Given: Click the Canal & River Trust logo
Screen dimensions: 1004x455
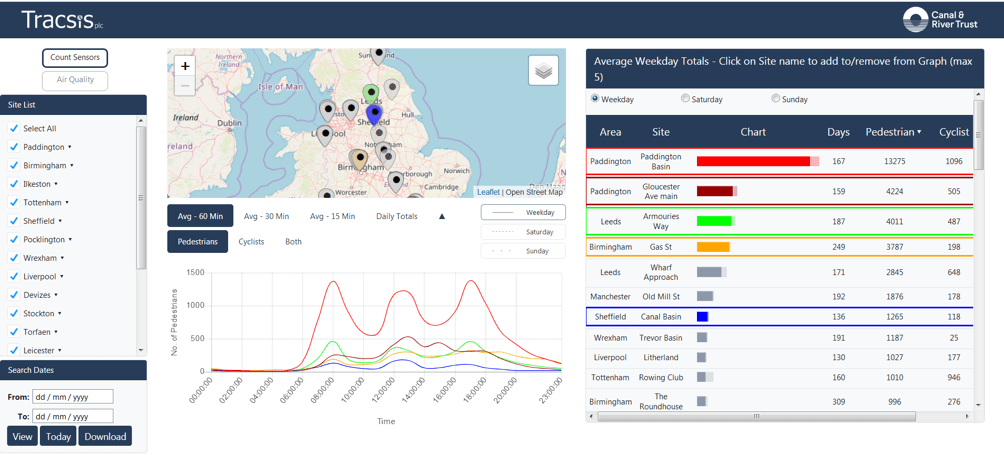Looking at the screenshot, I should pyautogui.click(x=939, y=19).
